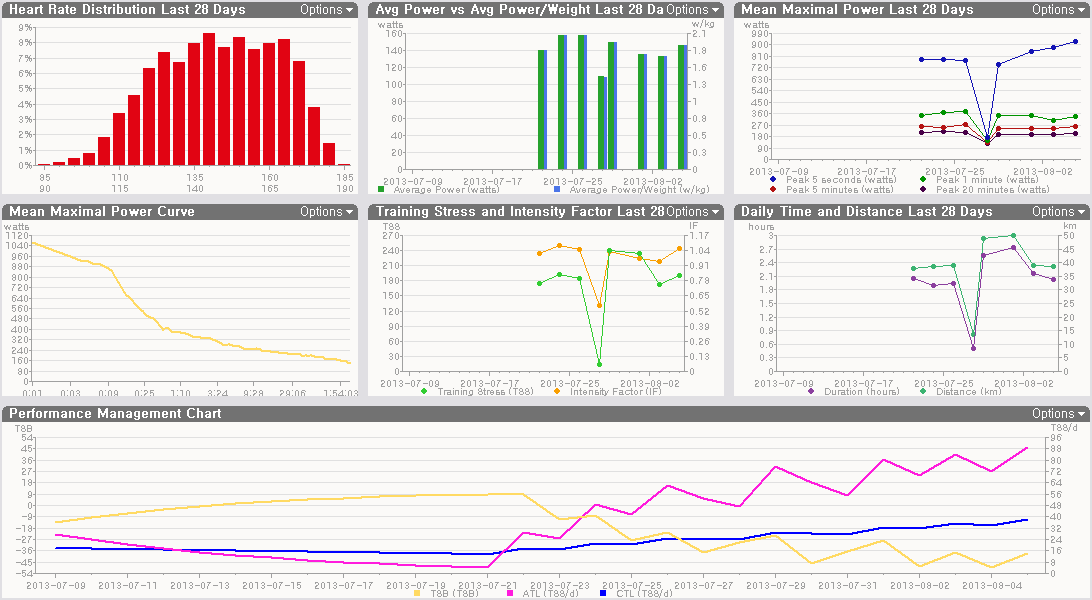1092x600 pixels.
Task: Click the 'Peak 5 seconds (watts)' legend label
Action: pyautogui.click(x=841, y=180)
